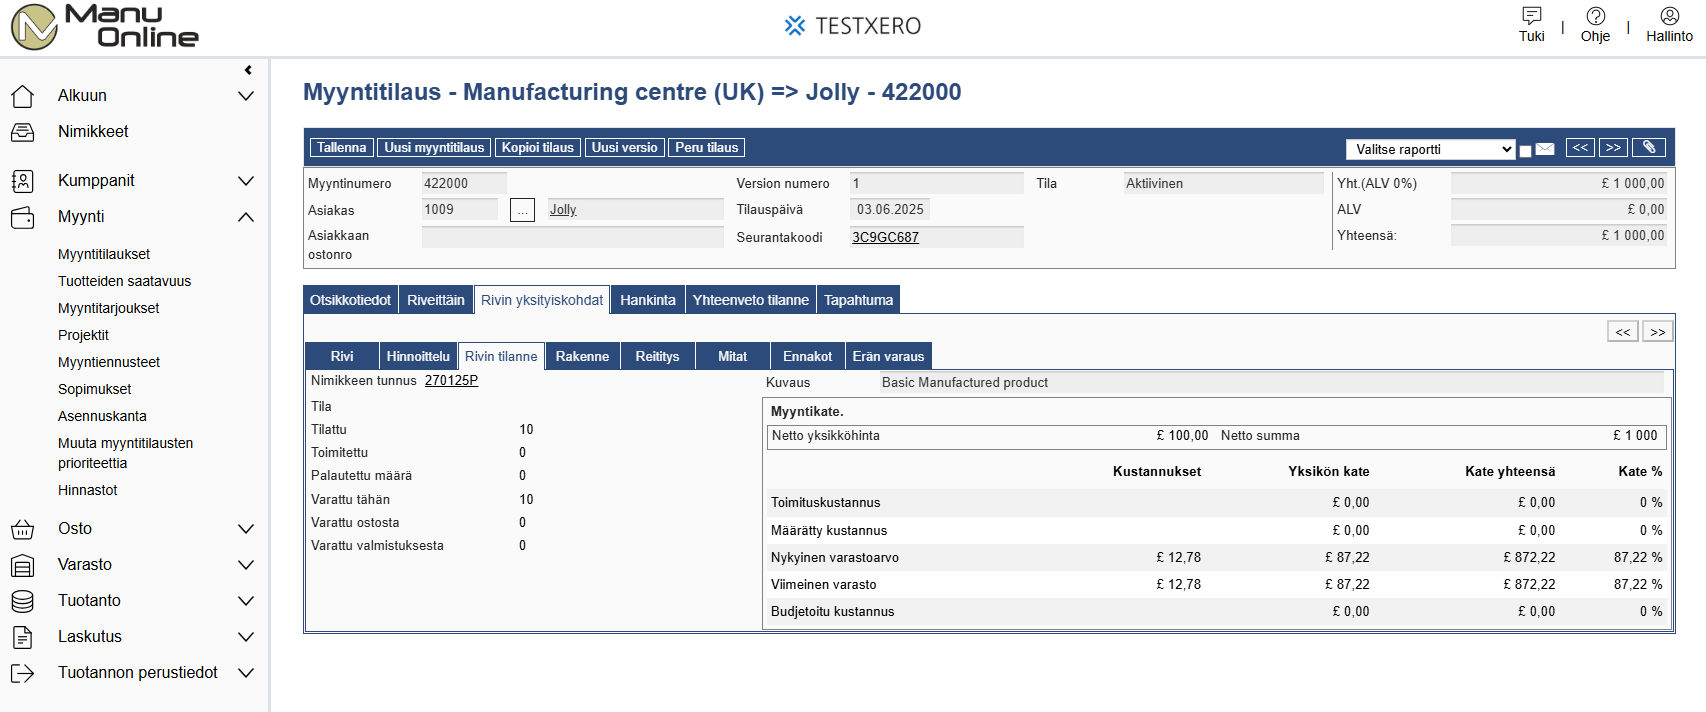Click the TESTXERO company logo
1706x712 pixels.
tap(853, 26)
